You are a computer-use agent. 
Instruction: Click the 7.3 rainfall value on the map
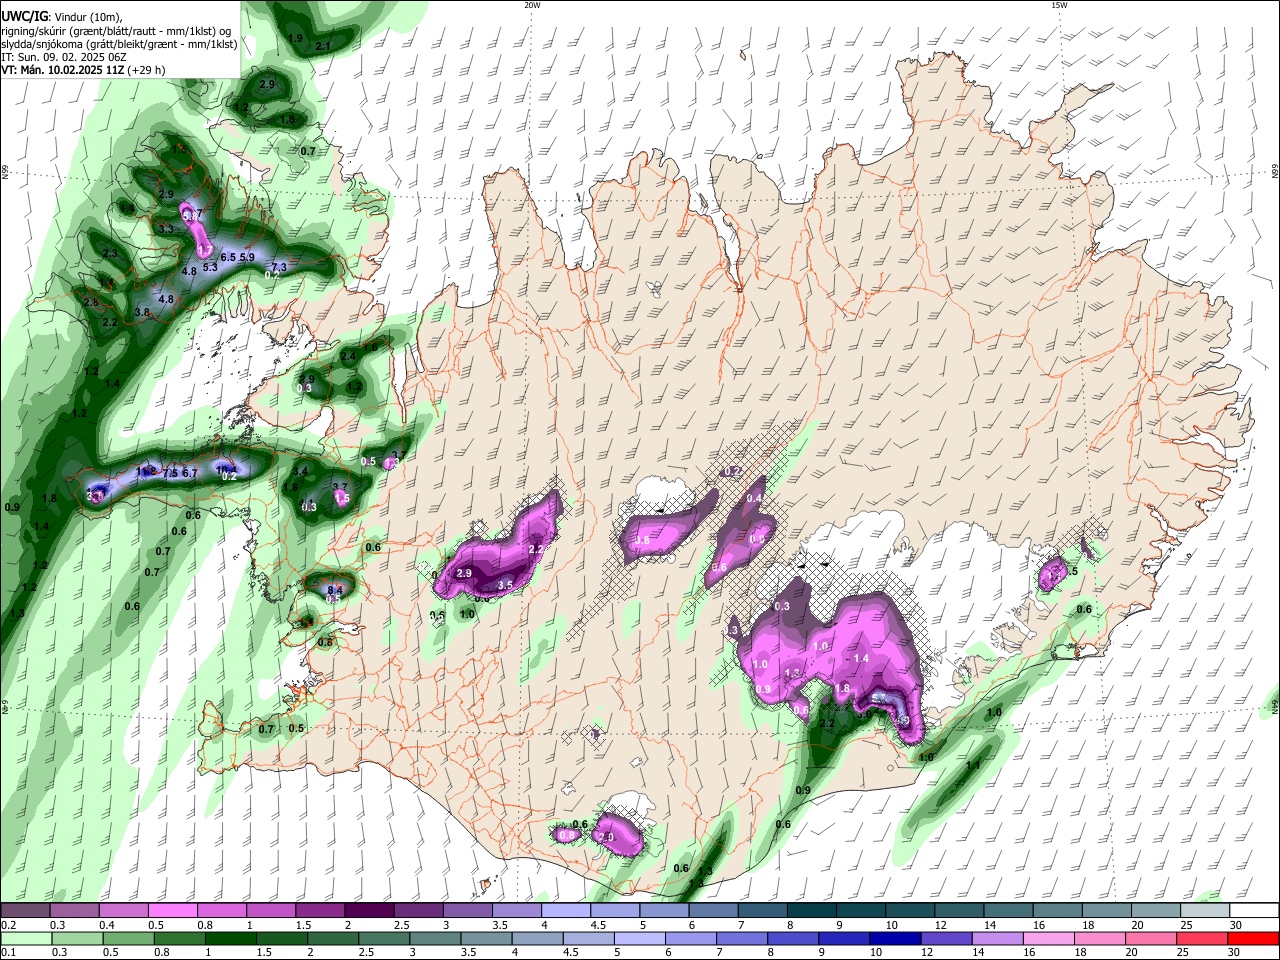[x=279, y=267]
